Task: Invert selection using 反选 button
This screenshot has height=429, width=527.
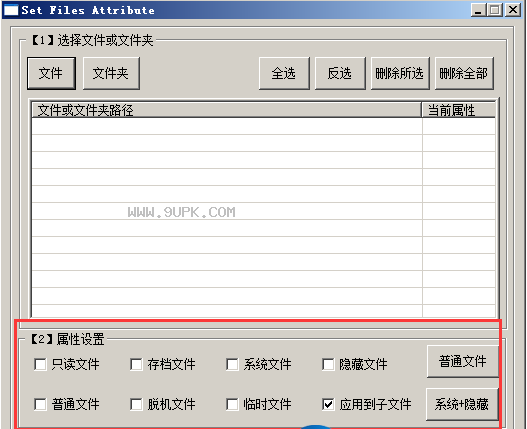Action: (340, 73)
